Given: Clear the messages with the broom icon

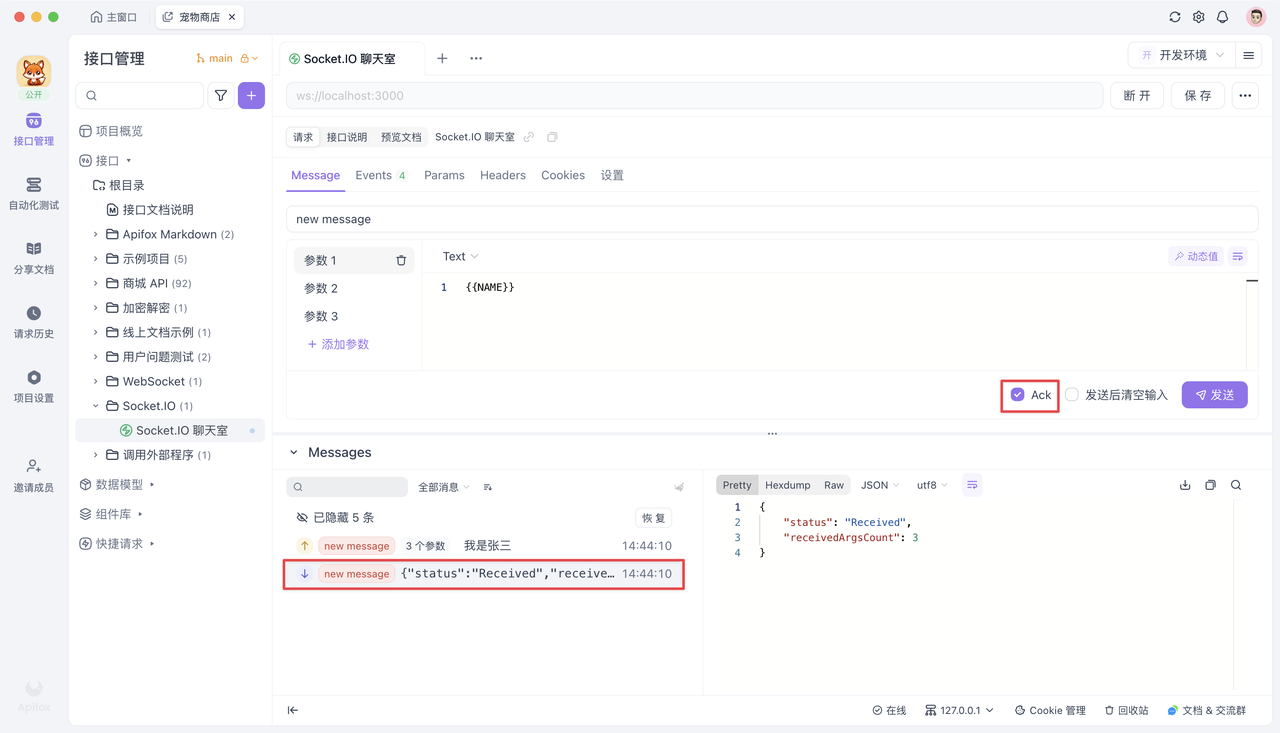Looking at the screenshot, I should point(679,487).
